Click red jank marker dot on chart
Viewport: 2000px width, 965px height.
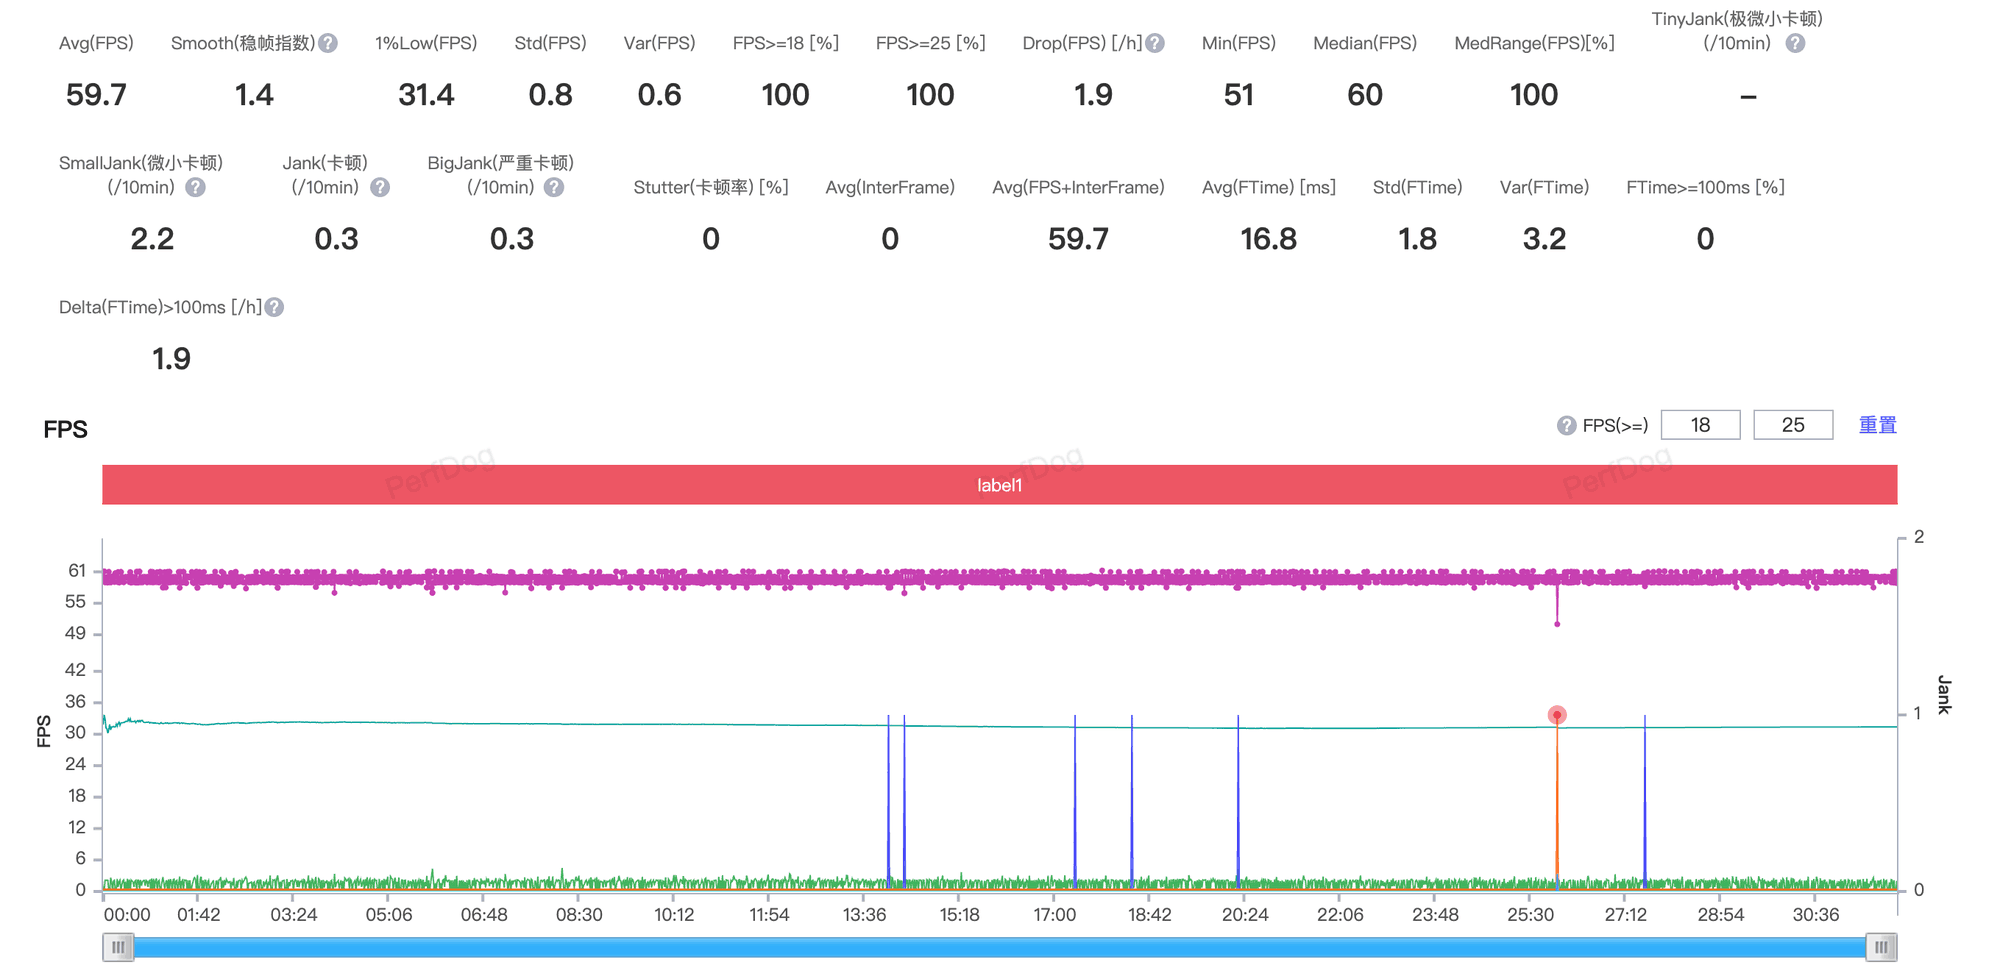click(1557, 715)
